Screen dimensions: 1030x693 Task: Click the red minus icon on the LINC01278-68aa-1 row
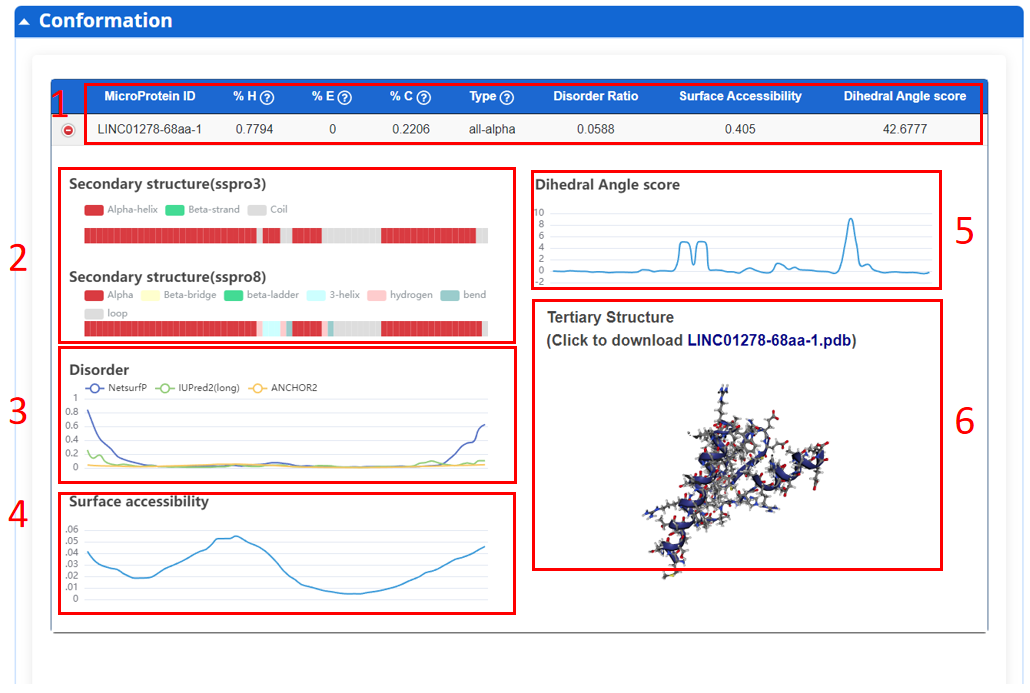click(x=68, y=130)
